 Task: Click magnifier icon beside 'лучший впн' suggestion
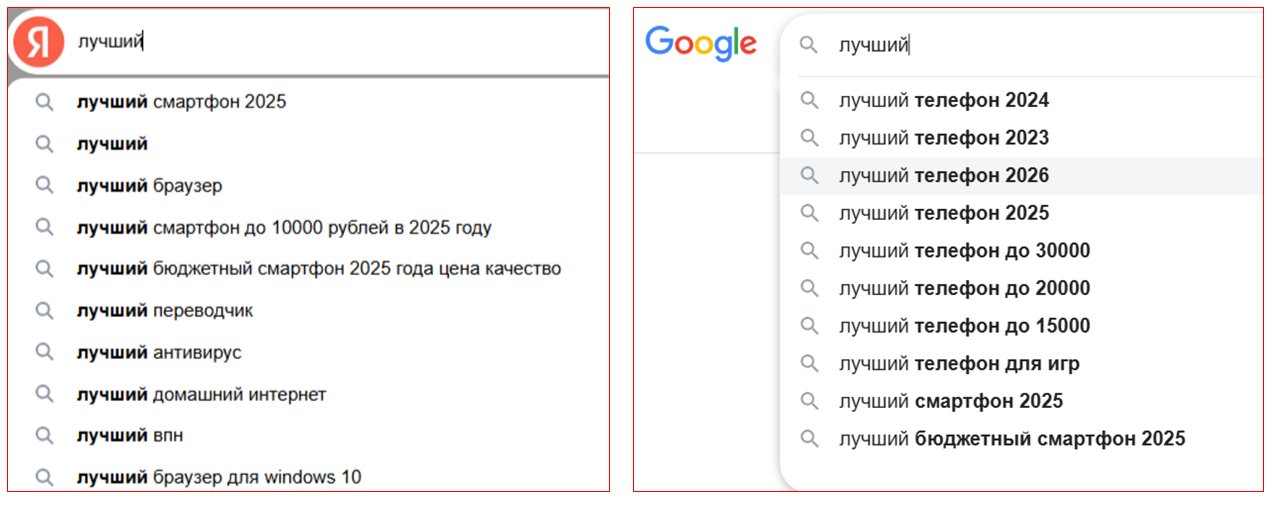(x=44, y=436)
